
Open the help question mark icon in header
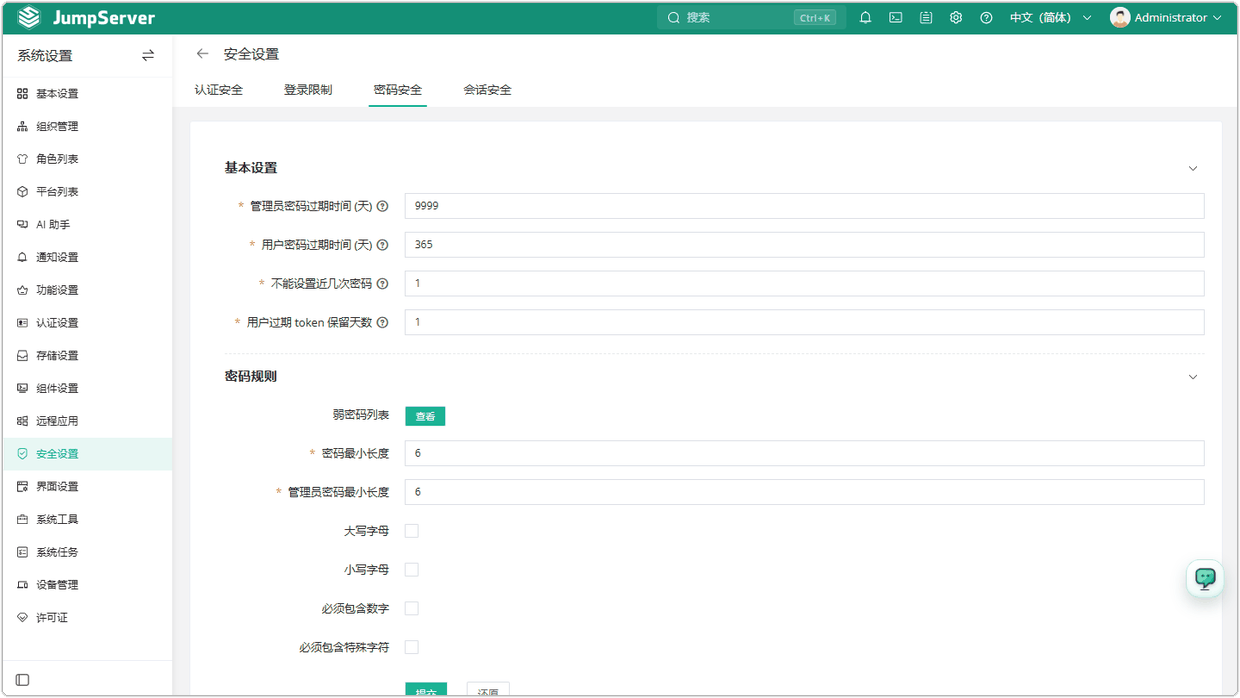986,18
